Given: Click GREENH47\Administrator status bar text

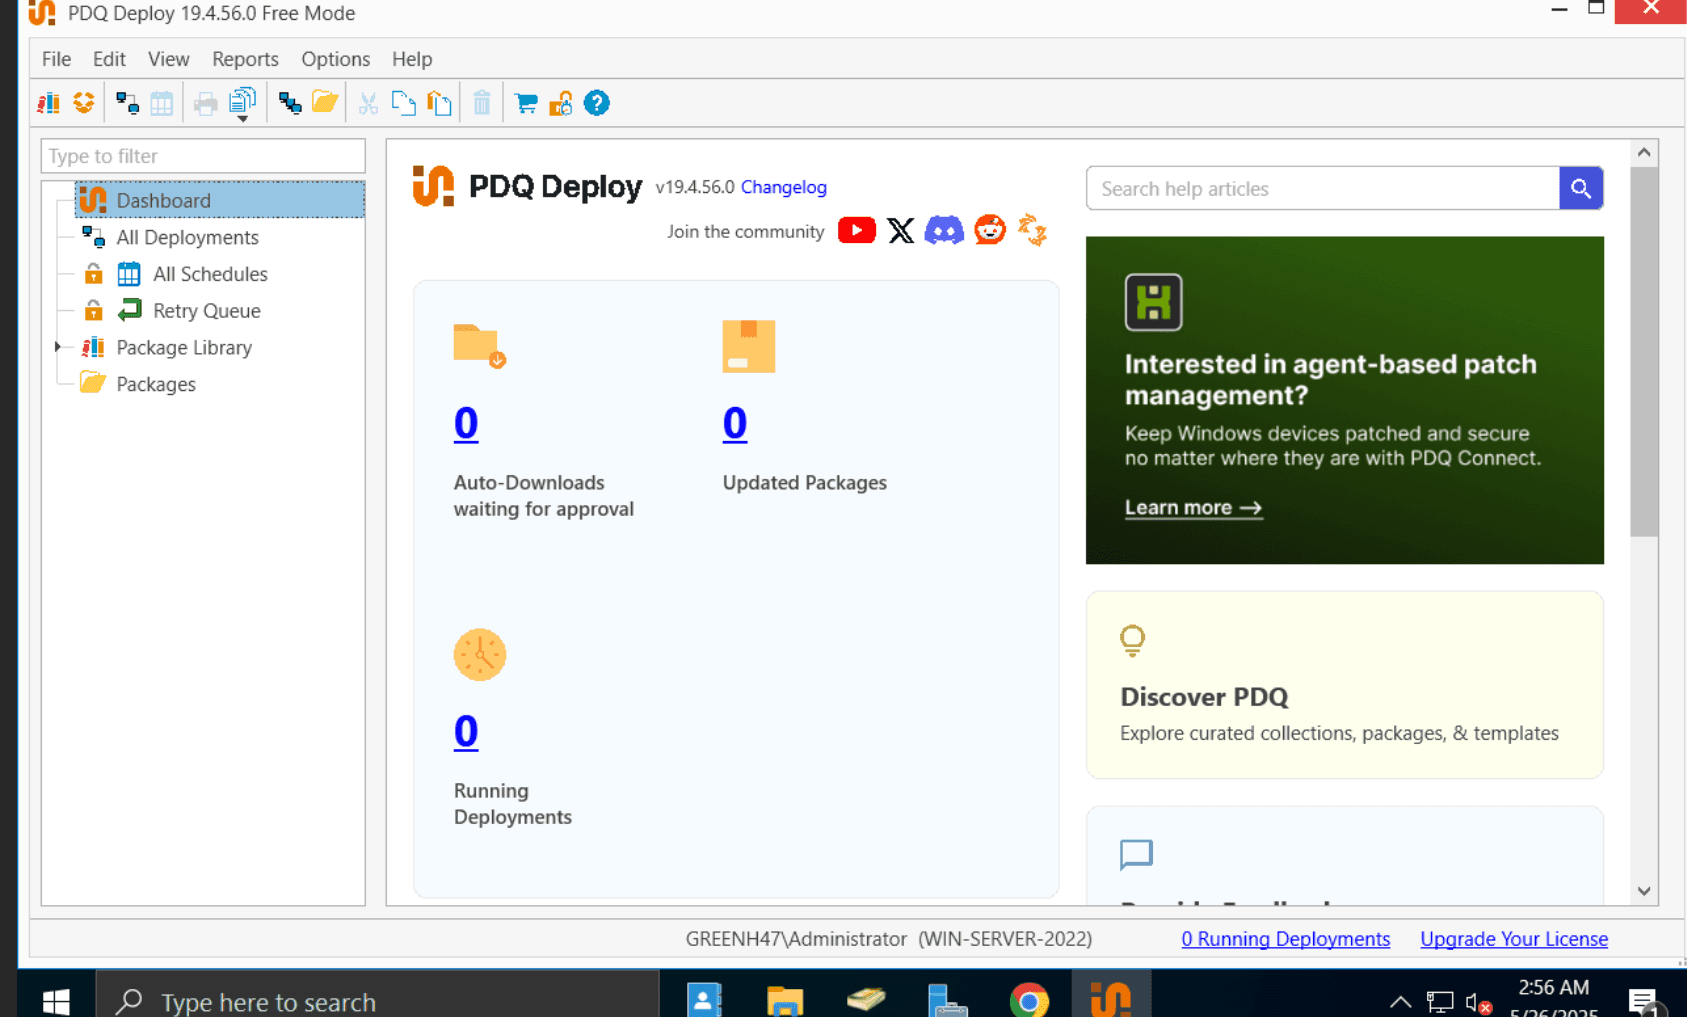Looking at the screenshot, I should [x=796, y=939].
